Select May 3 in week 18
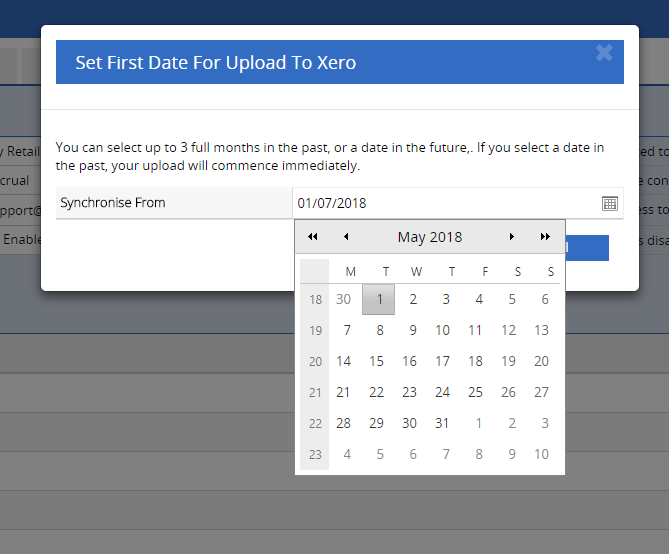Image resolution: width=669 pixels, height=554 pixels. (444, 299)
